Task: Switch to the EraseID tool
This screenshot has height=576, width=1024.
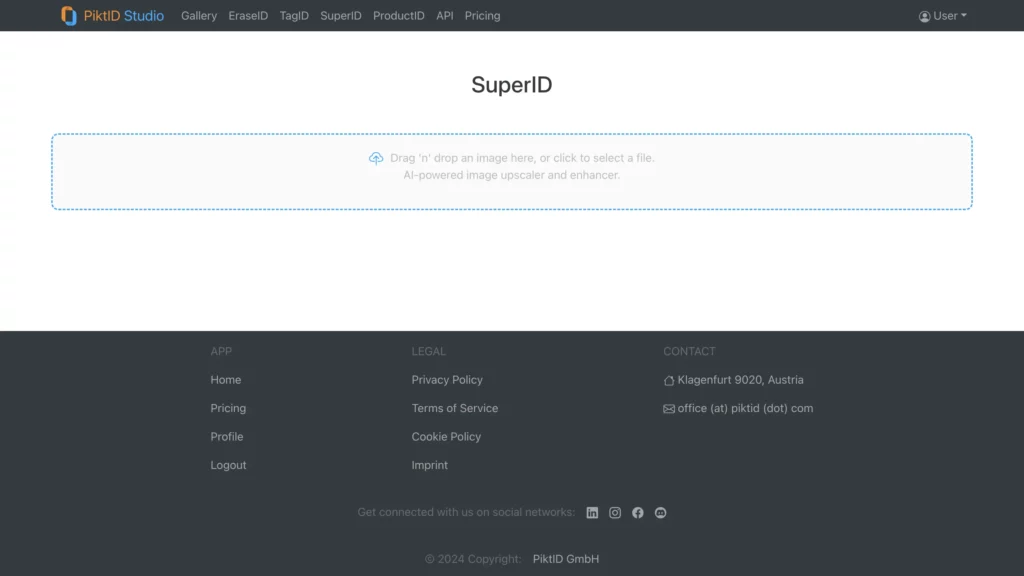Action: coord(248,16)
